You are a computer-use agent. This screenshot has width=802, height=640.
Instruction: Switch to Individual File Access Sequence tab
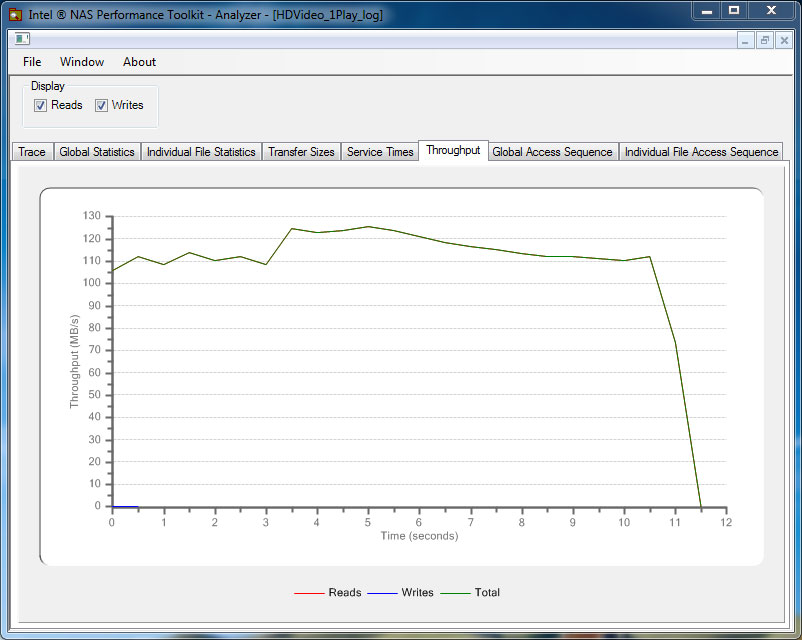(x=701, y=152)
